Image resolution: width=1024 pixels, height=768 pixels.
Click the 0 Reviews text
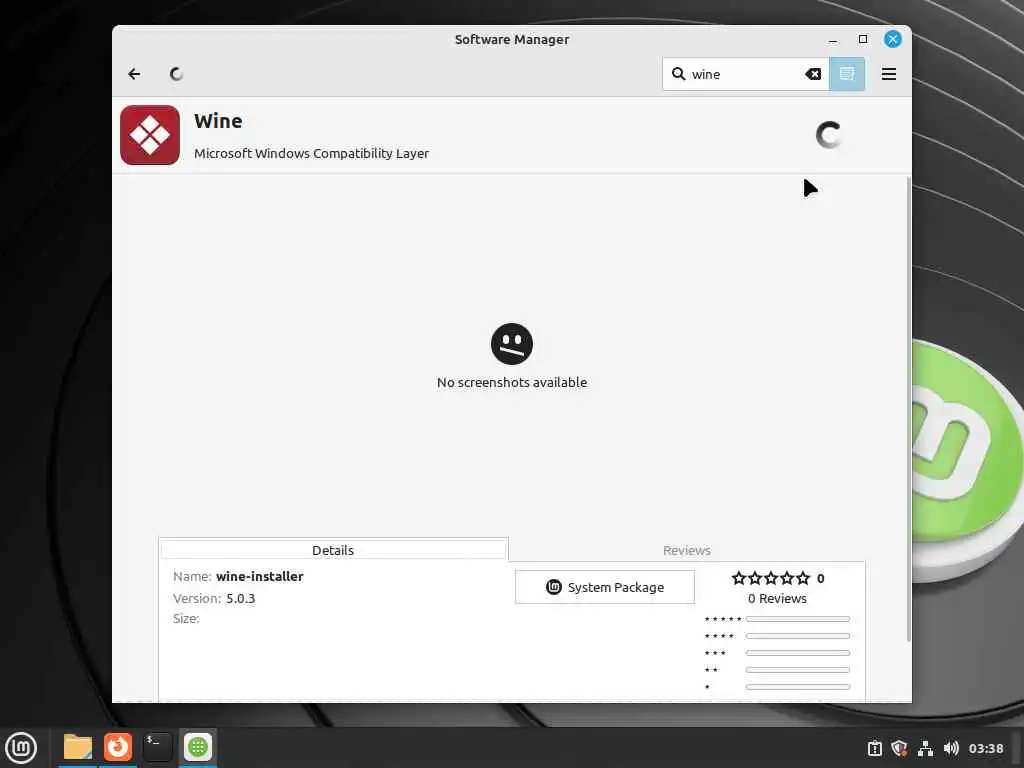777,598
